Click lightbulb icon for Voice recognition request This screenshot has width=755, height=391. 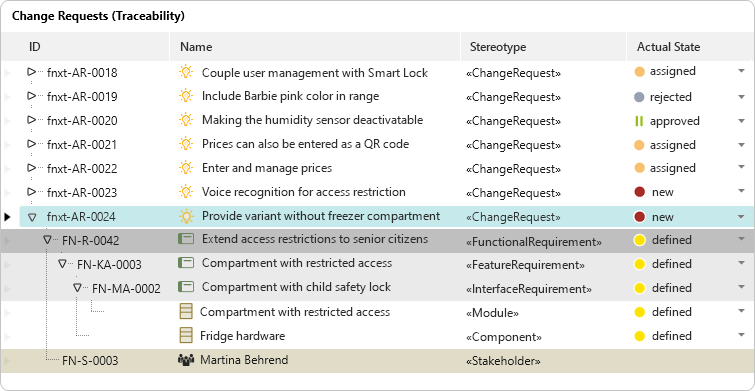click(x=186, y=192)
